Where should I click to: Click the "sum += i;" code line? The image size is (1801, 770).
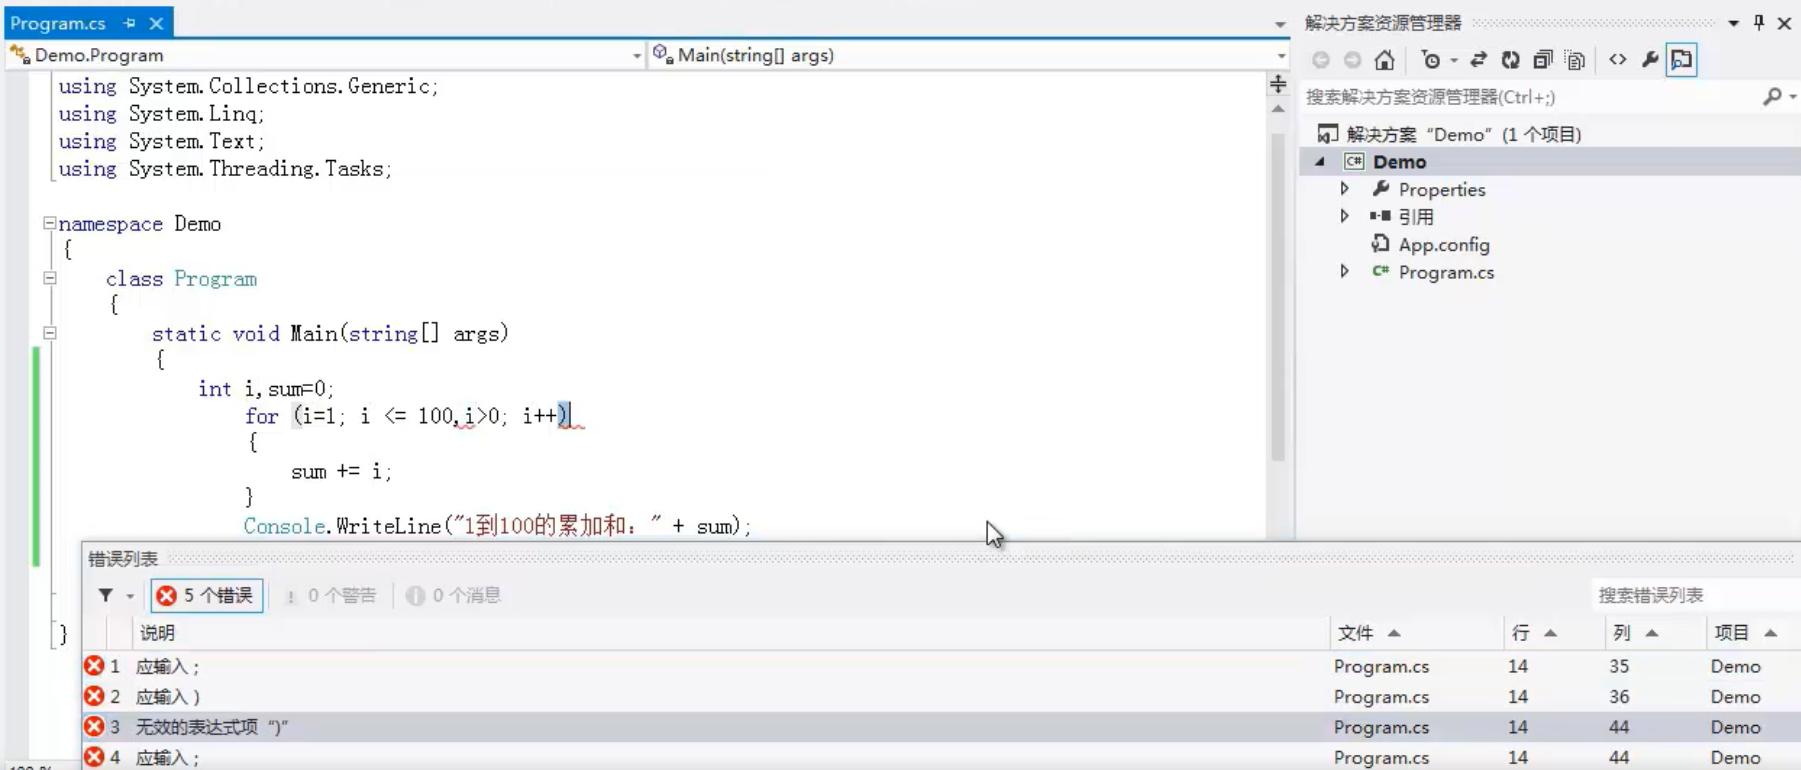pyautogui.click(x=341, y=471)
